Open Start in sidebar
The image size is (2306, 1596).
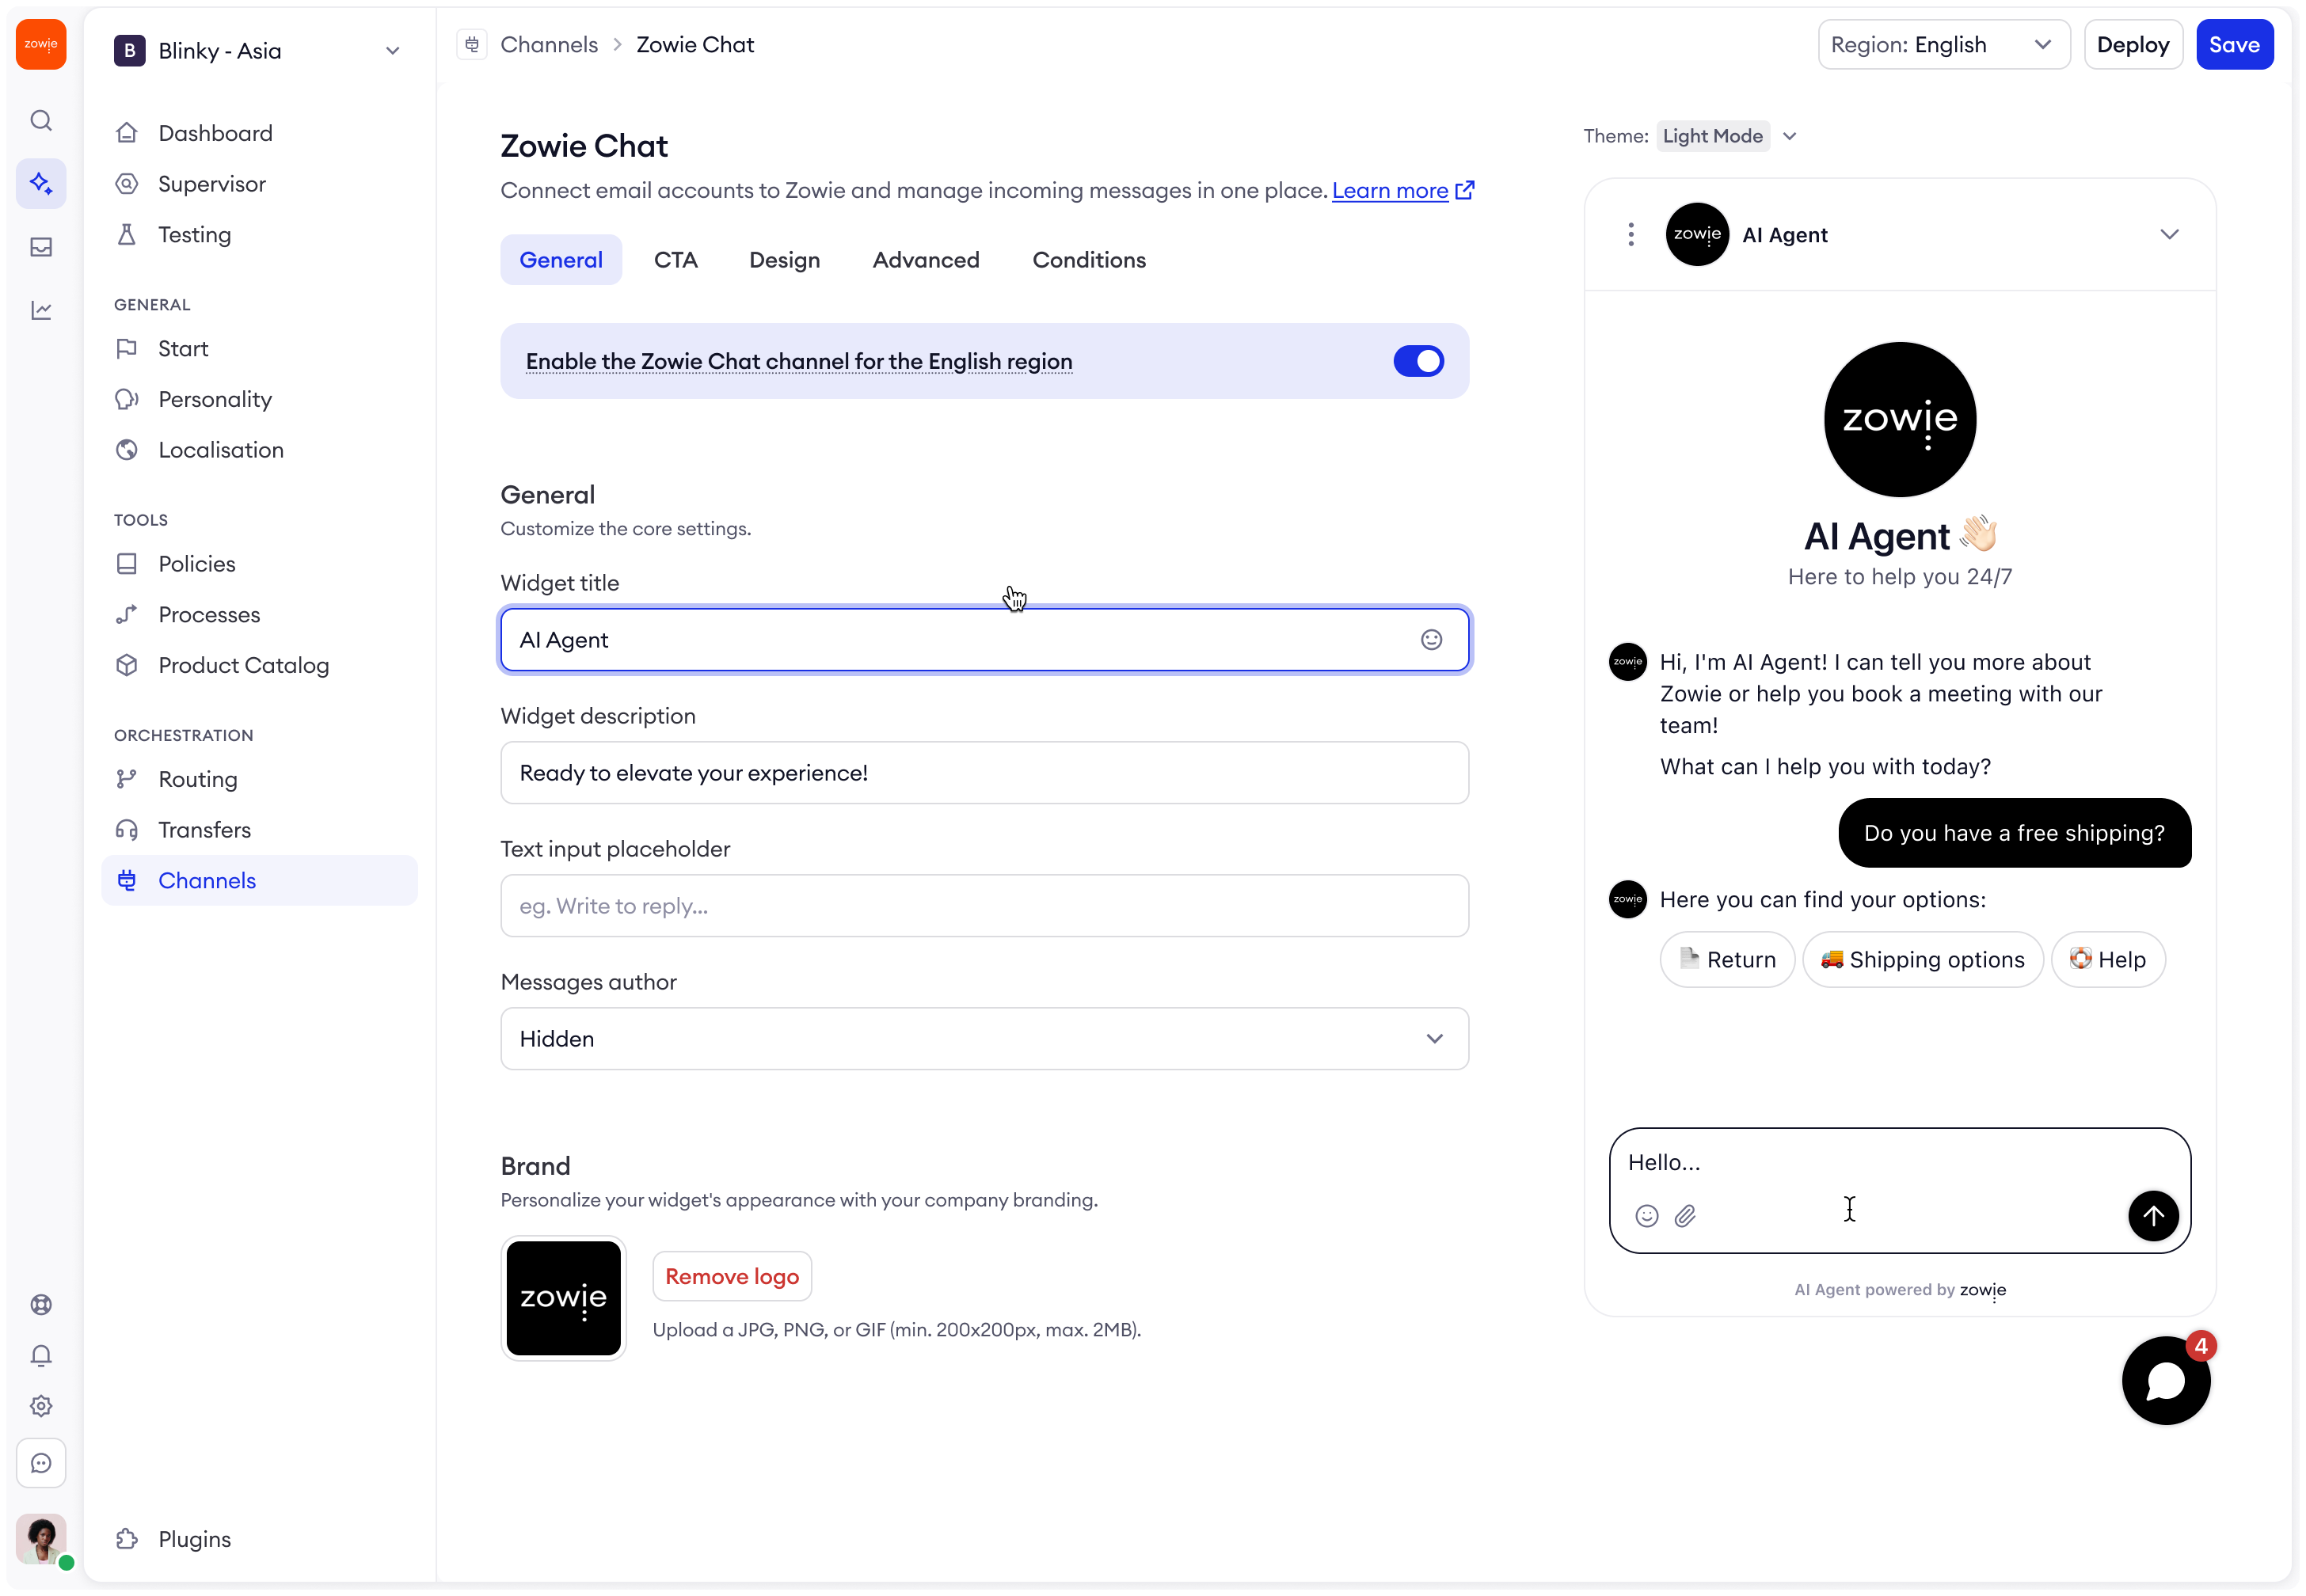tap(258, 349)
